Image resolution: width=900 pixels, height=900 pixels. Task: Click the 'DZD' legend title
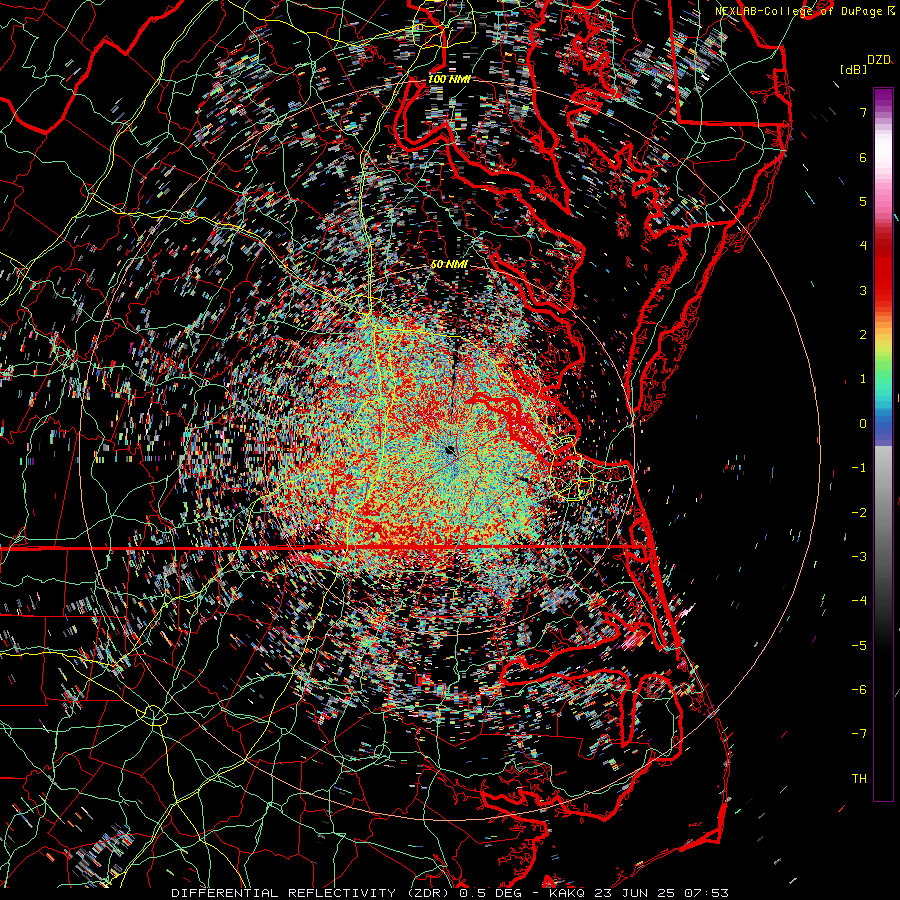(879, 60)
